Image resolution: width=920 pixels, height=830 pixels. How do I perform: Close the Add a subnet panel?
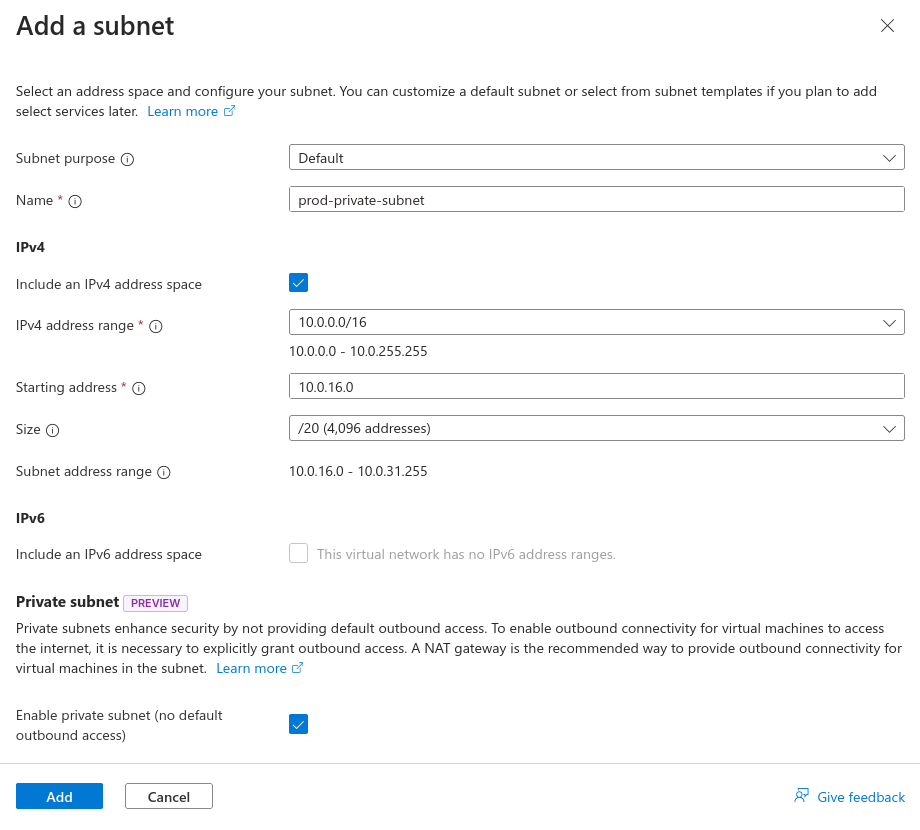tap(887, 26)
